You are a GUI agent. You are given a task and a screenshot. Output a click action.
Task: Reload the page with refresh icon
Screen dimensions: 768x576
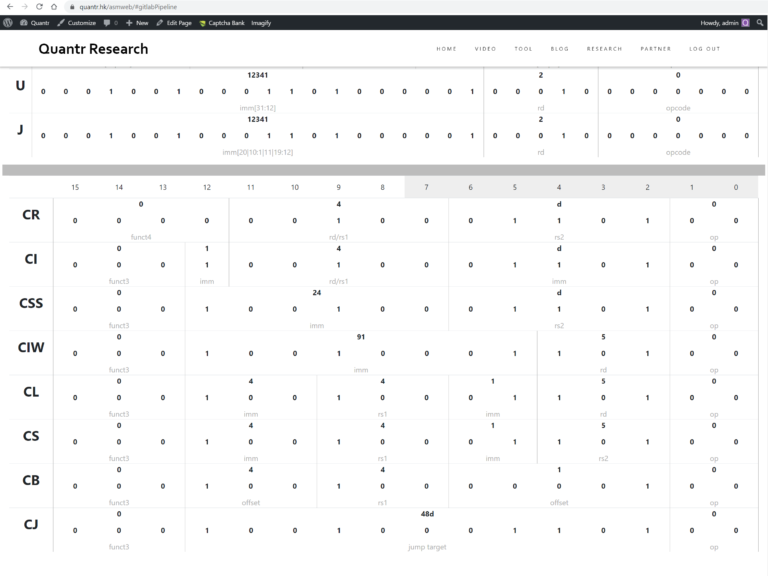click(x=39, y=7)
